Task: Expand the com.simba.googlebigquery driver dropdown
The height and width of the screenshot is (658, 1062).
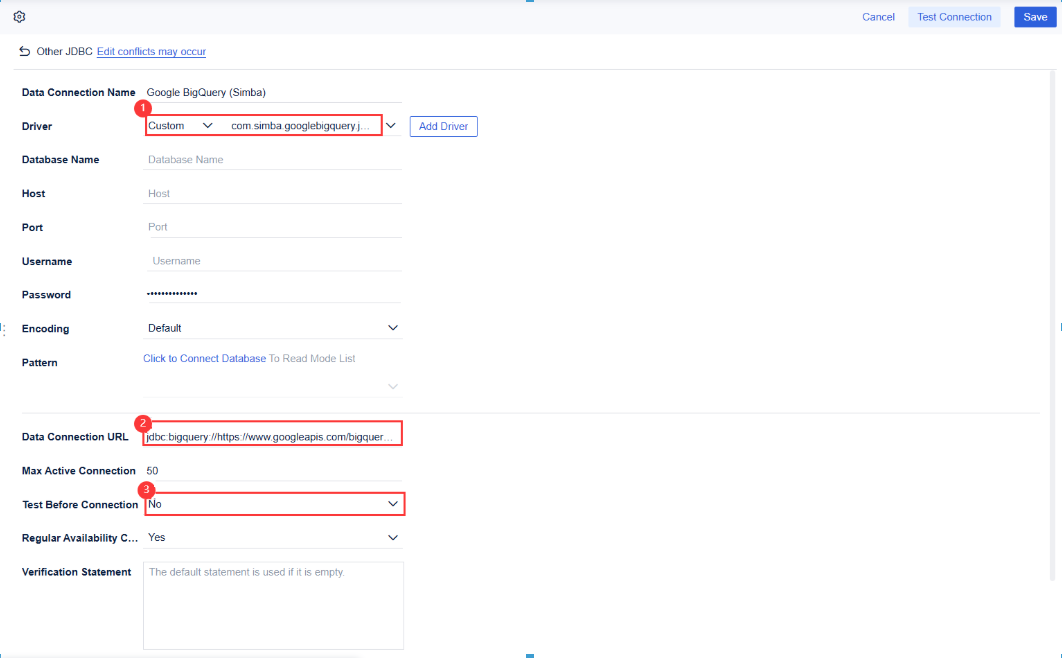Action: pyautogui.click(x=391, y=125)
